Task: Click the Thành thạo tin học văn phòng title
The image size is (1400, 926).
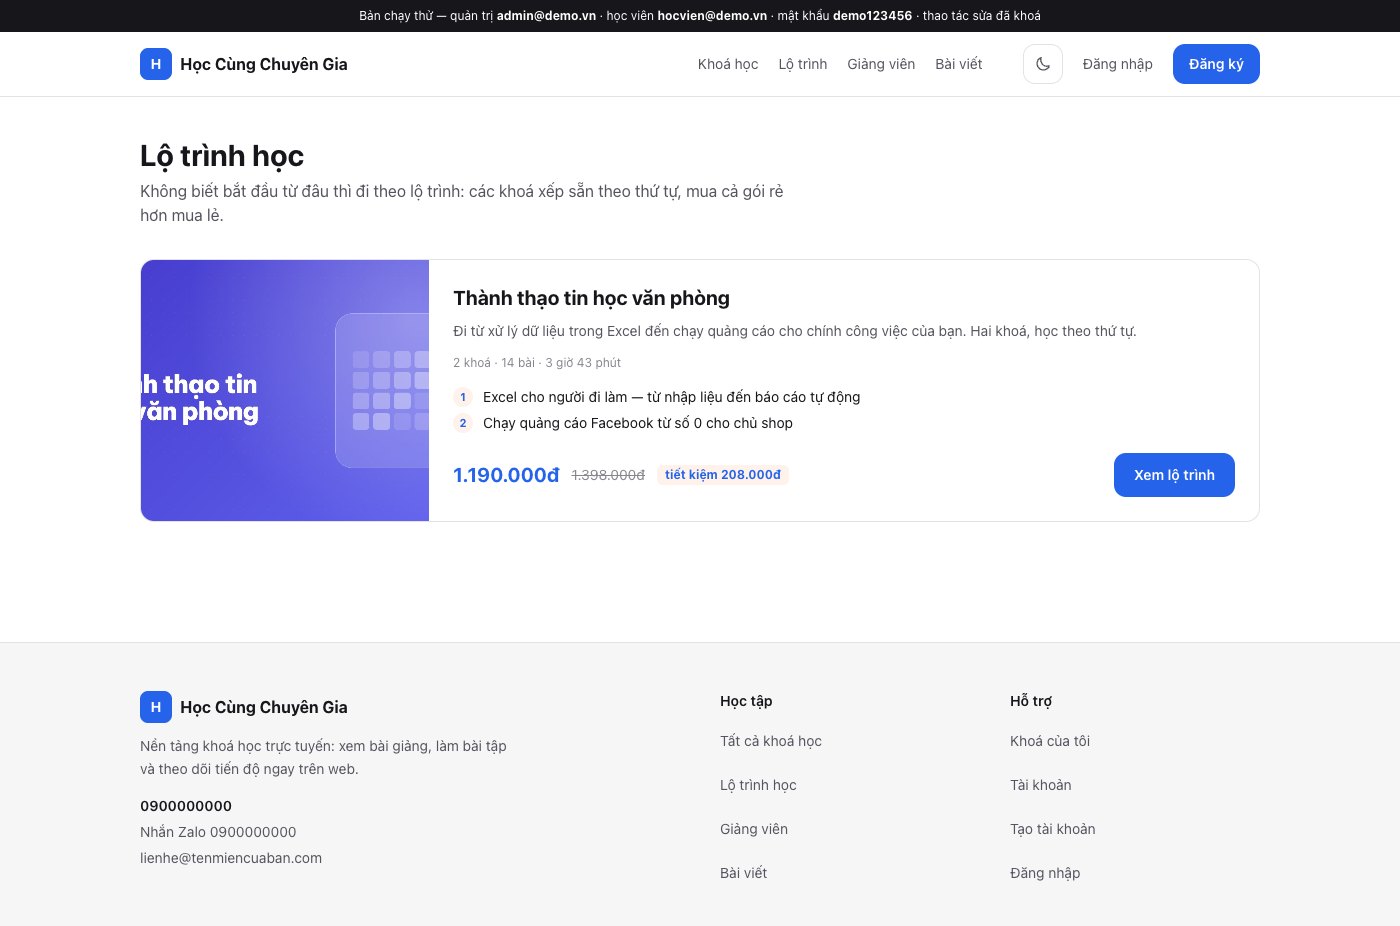Action: (x=591, y=298)
